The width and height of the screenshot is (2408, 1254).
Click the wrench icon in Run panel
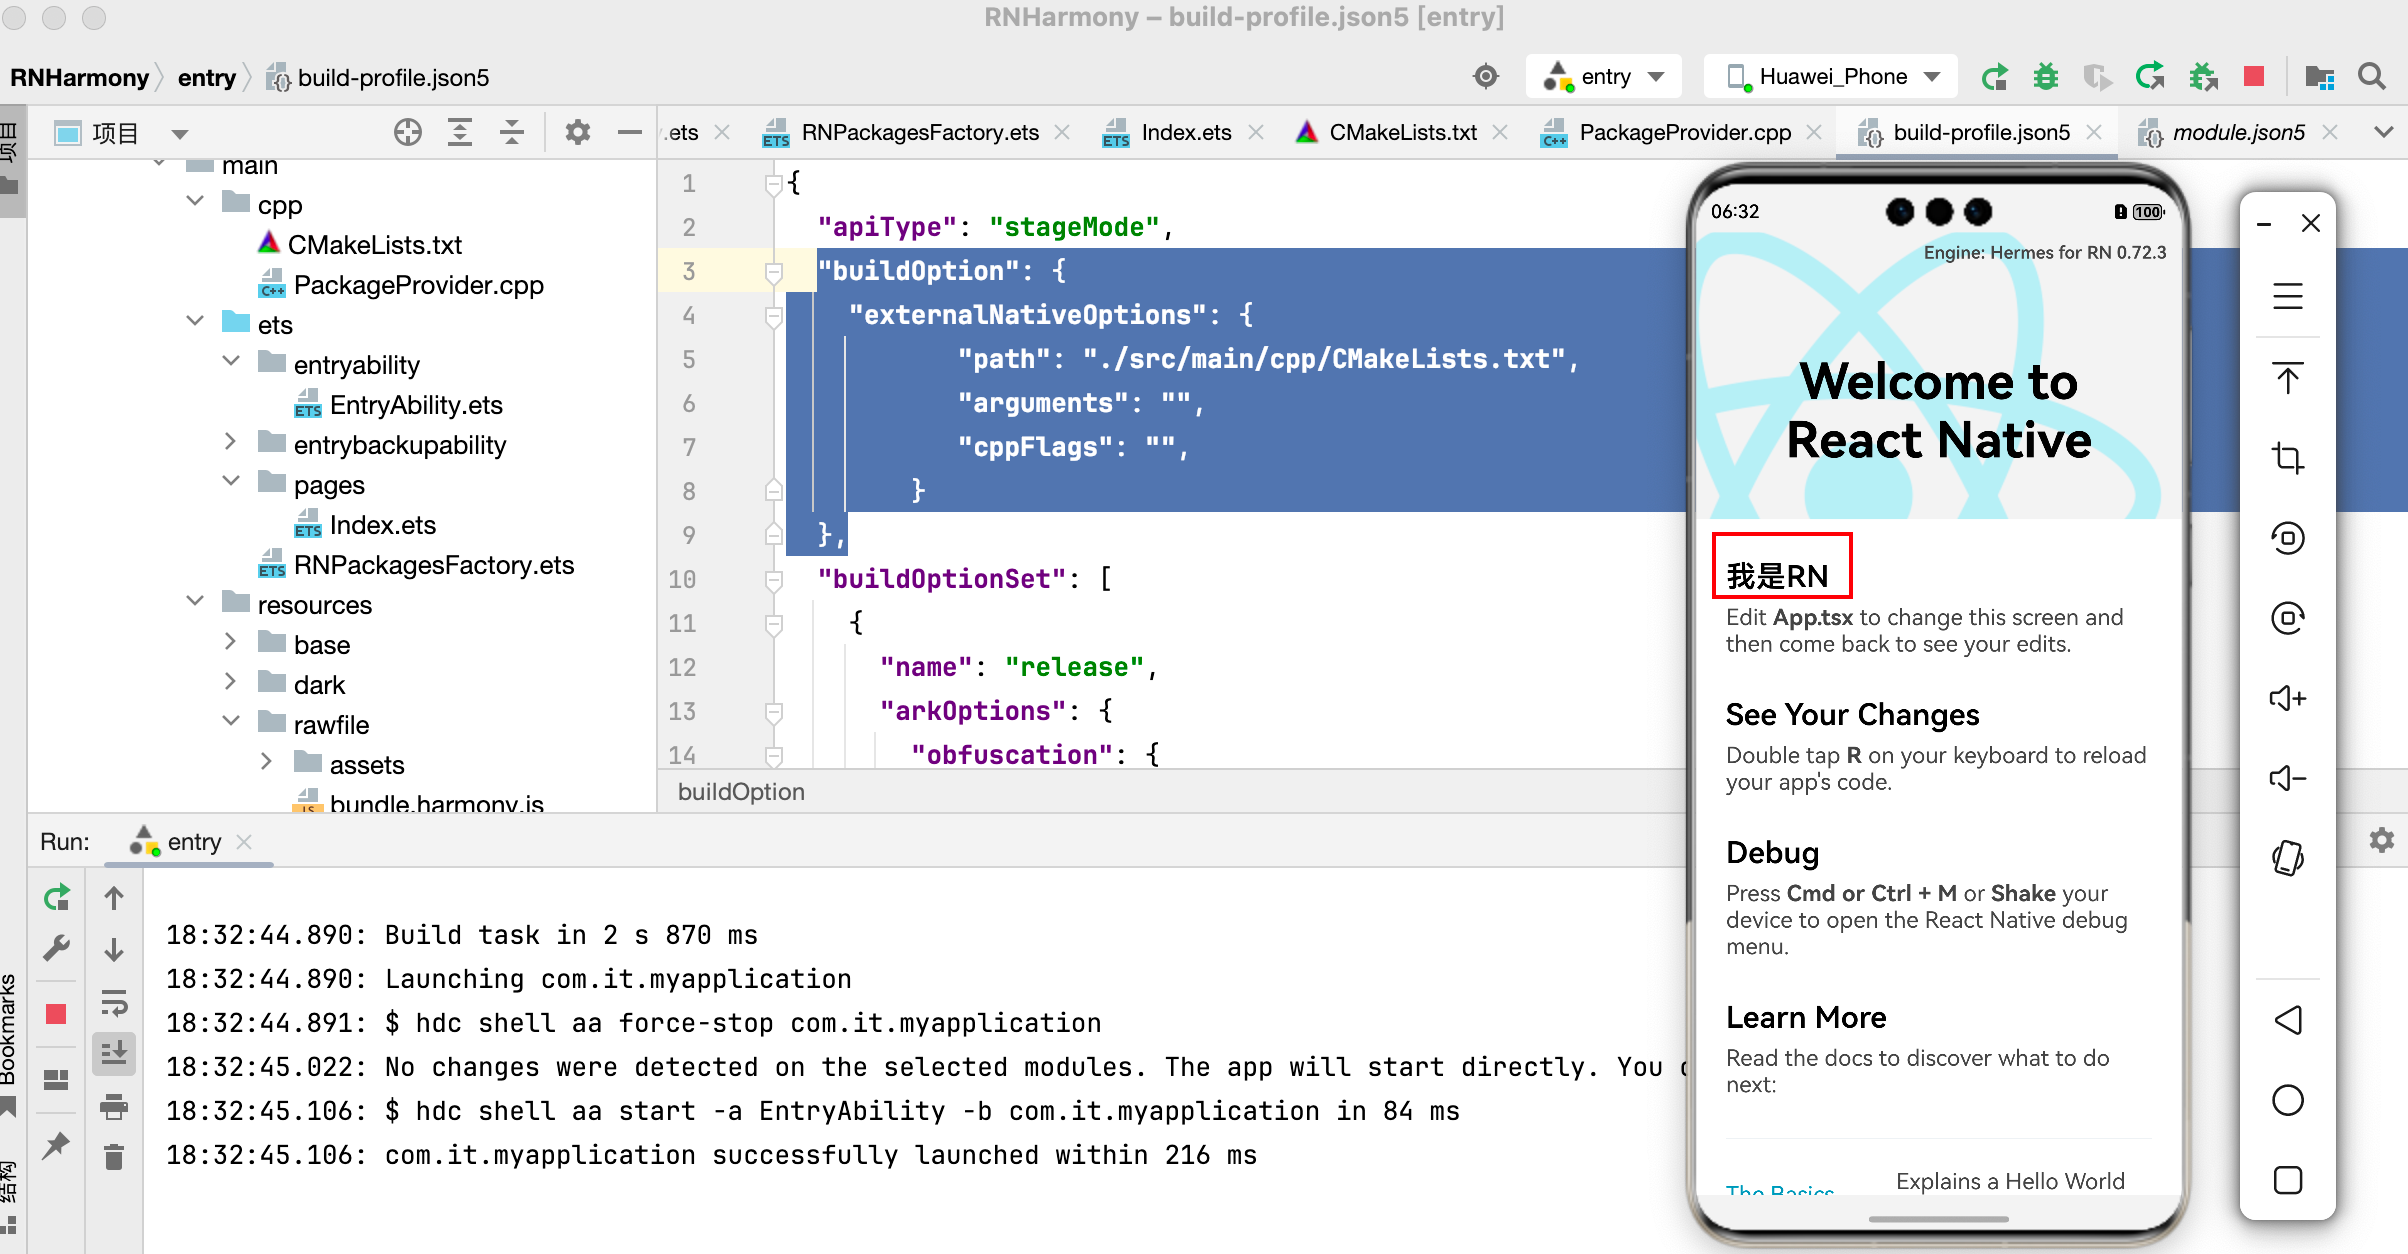[x=57, y=948]
